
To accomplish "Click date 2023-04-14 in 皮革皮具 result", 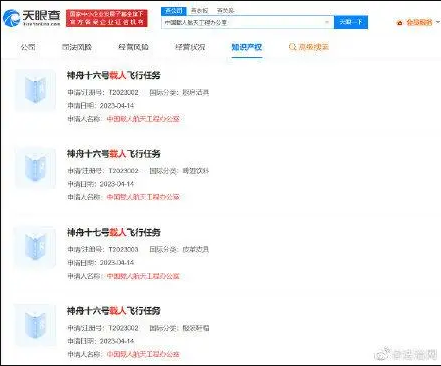I will click(x=117, y=263).
